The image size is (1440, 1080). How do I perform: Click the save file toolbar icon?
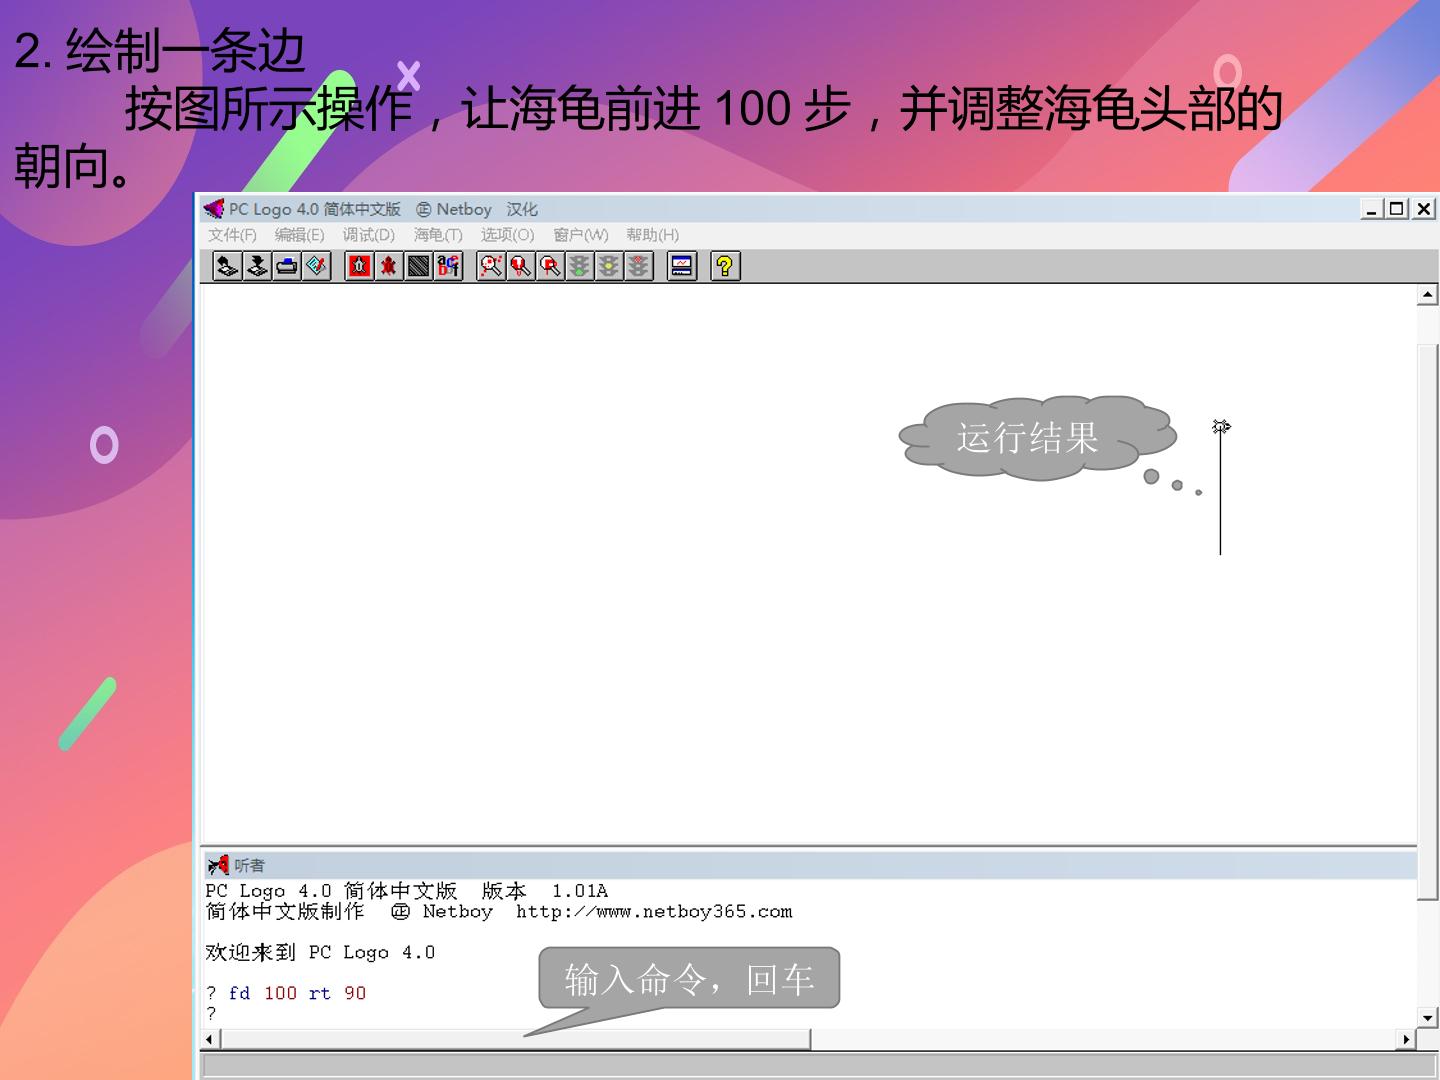(x=257, y=266)
